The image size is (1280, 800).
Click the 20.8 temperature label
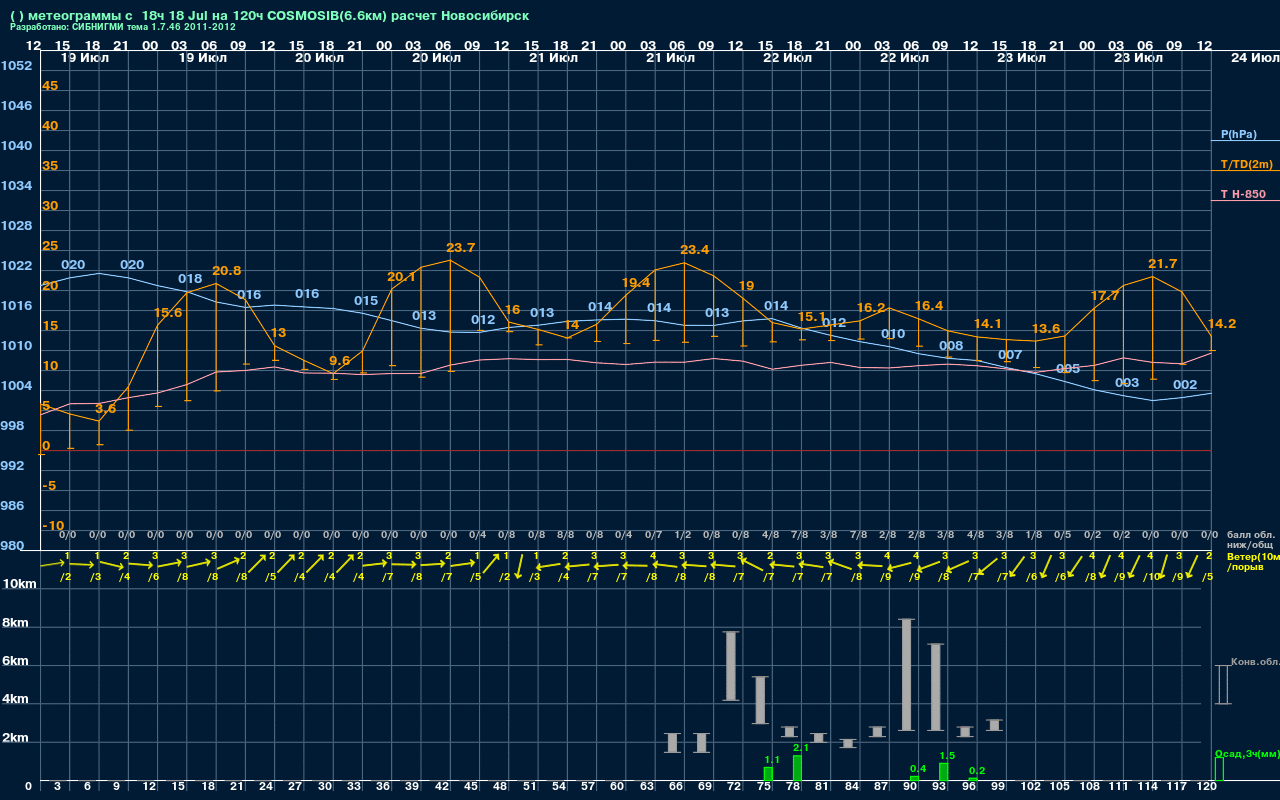coord(227,270)
